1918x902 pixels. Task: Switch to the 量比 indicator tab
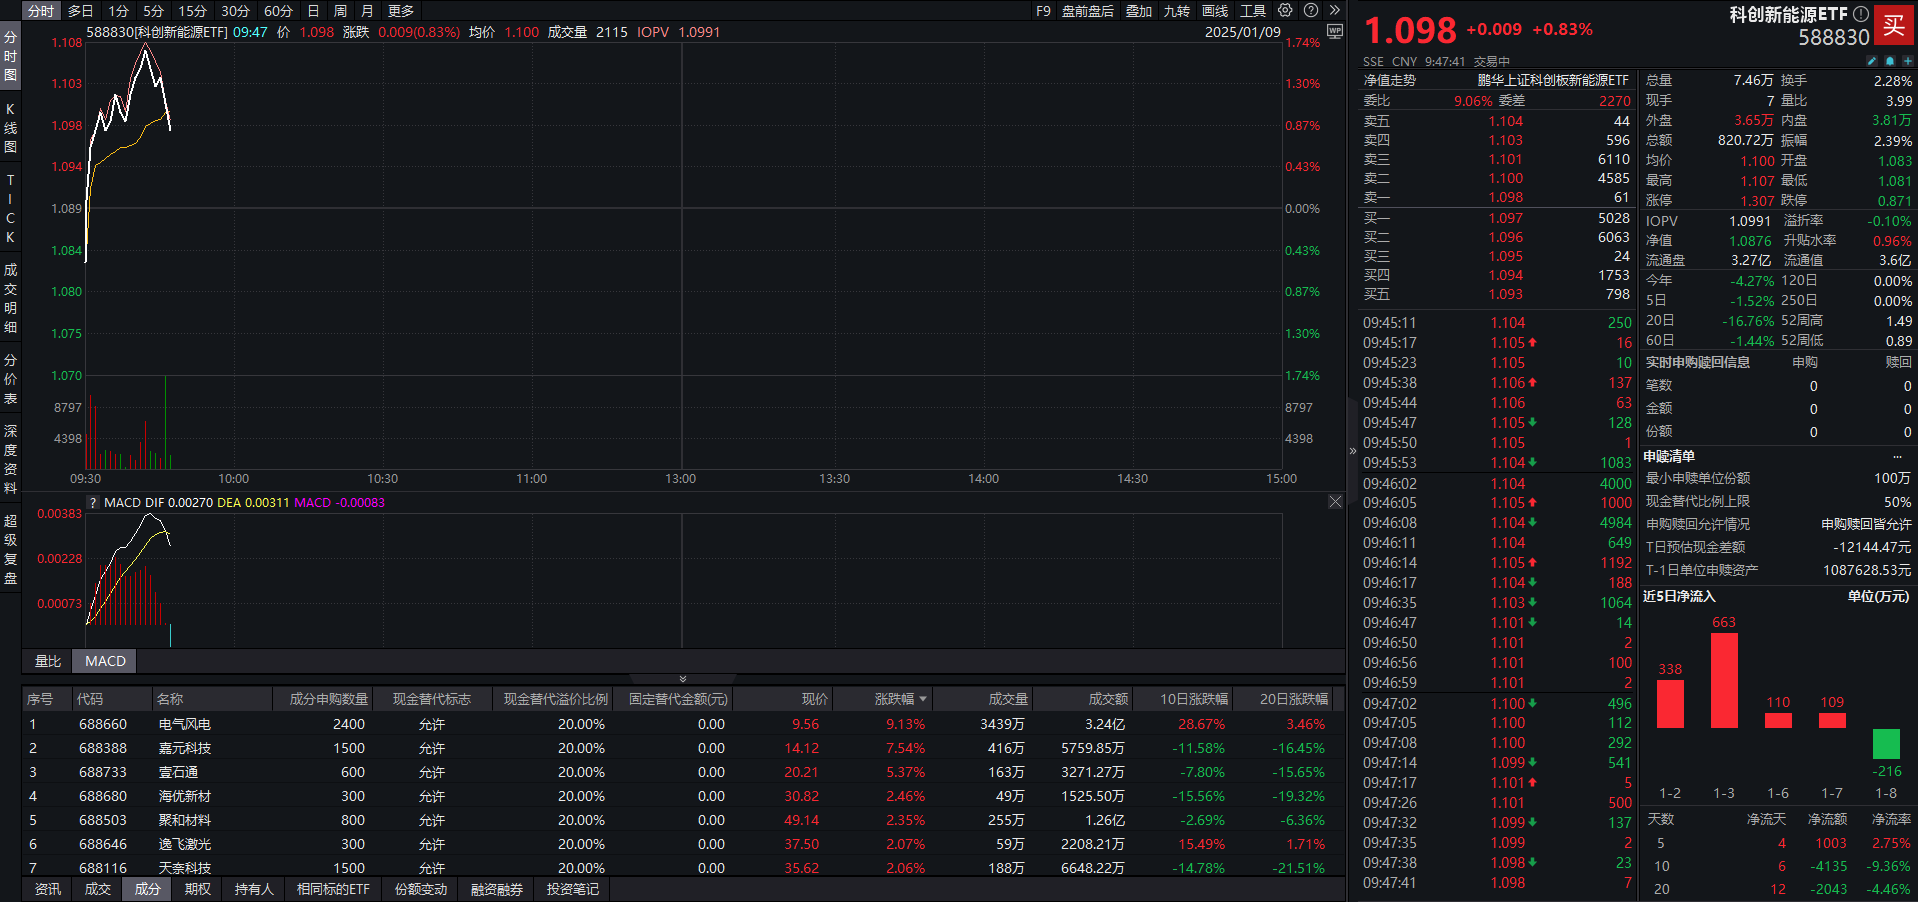pos(48,661)
